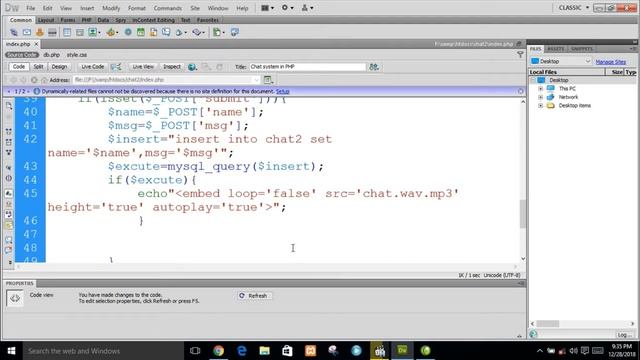640x360 pixels.
Task: Click the Refresh button in Properties
Action: [x=254, y=296]
